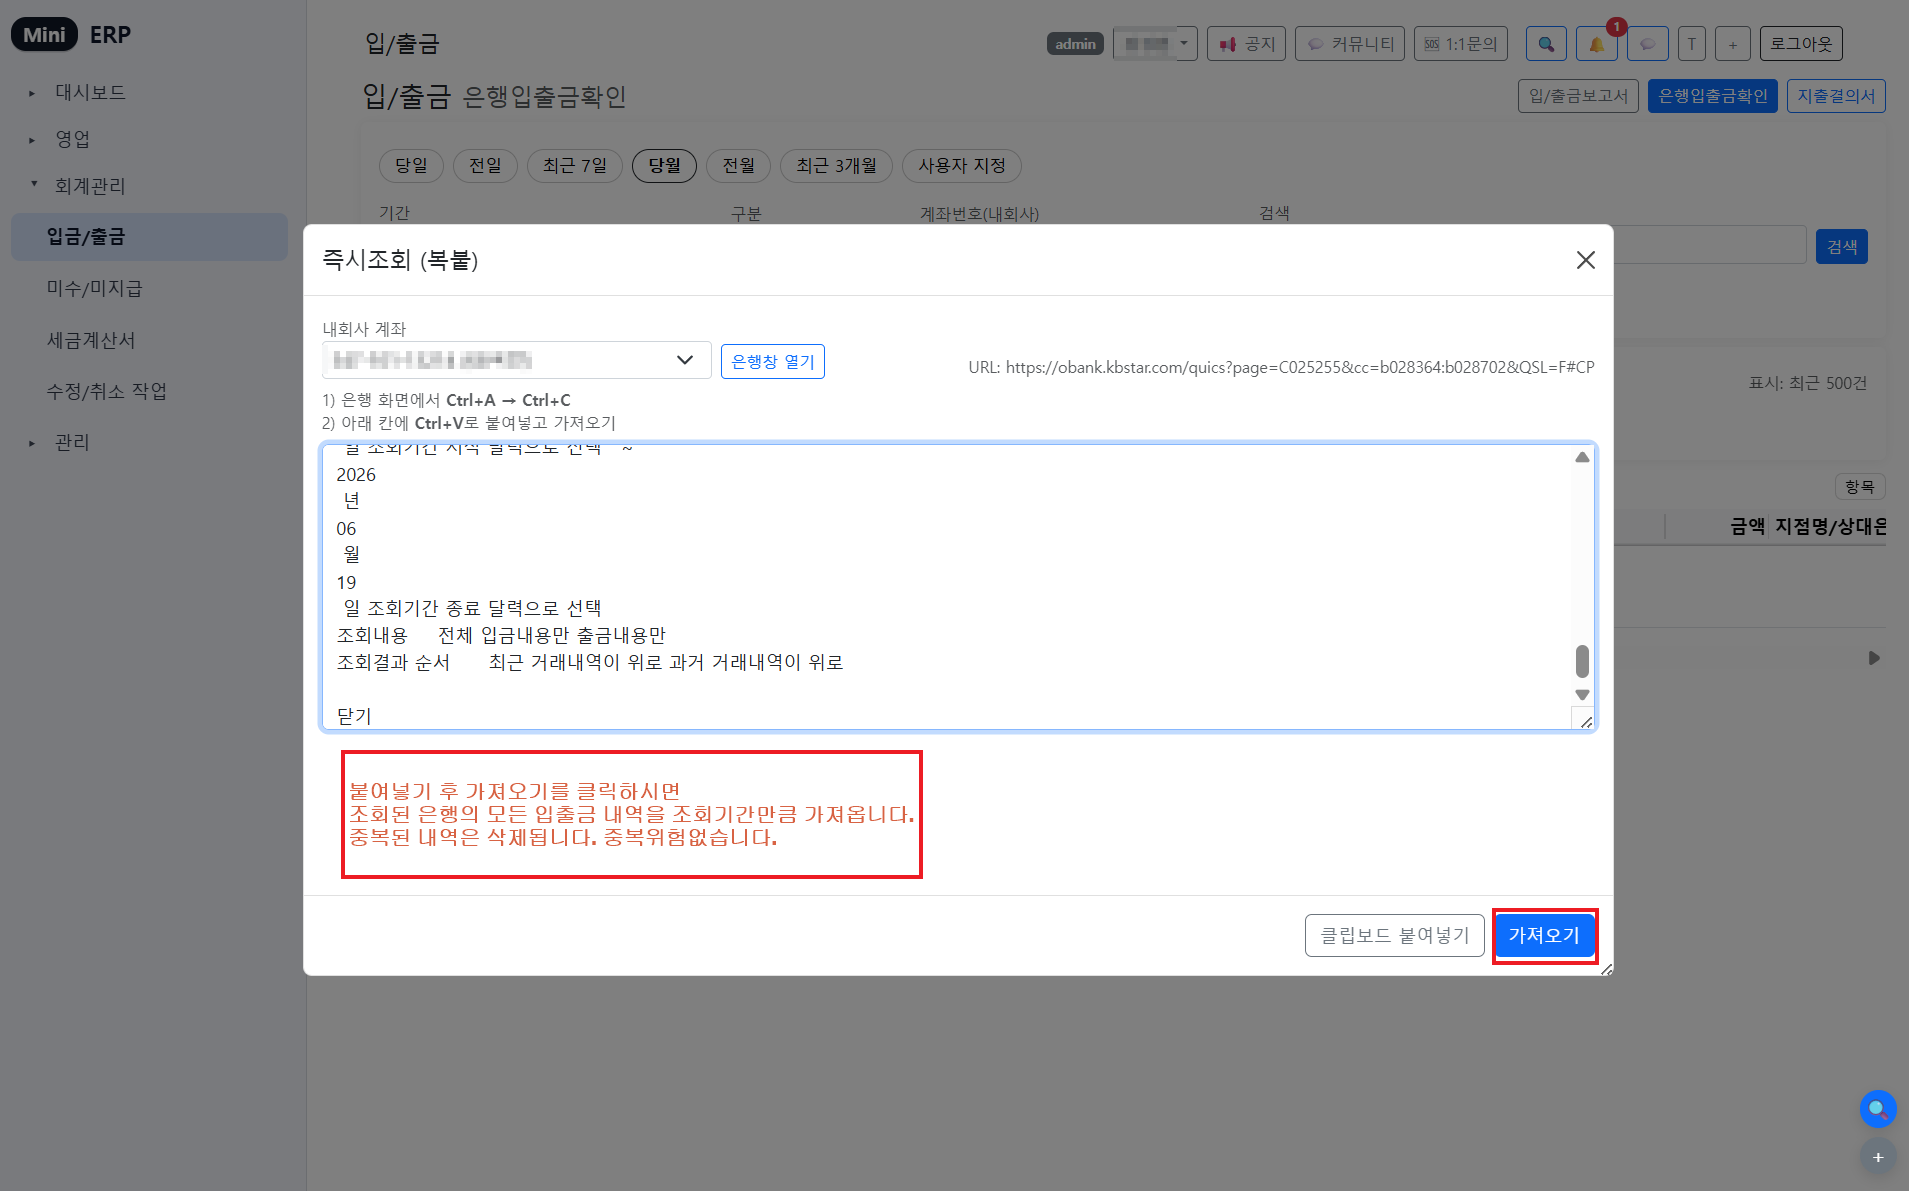Open 입금/출금 sidebar menu item
The height and width of the screenshot is (1191, 1909).
(149, 237)
